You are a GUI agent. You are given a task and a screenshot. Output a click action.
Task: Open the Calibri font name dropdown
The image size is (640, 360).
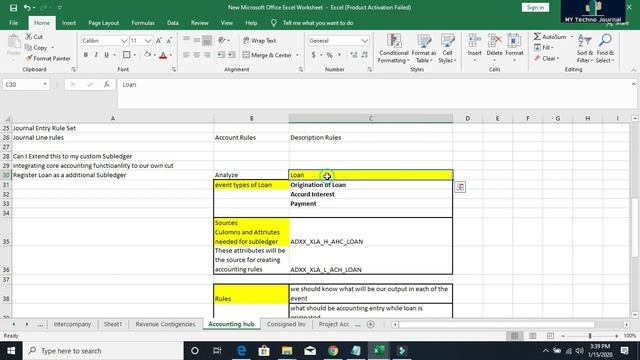pyautogui.click(x=124, y=41)
